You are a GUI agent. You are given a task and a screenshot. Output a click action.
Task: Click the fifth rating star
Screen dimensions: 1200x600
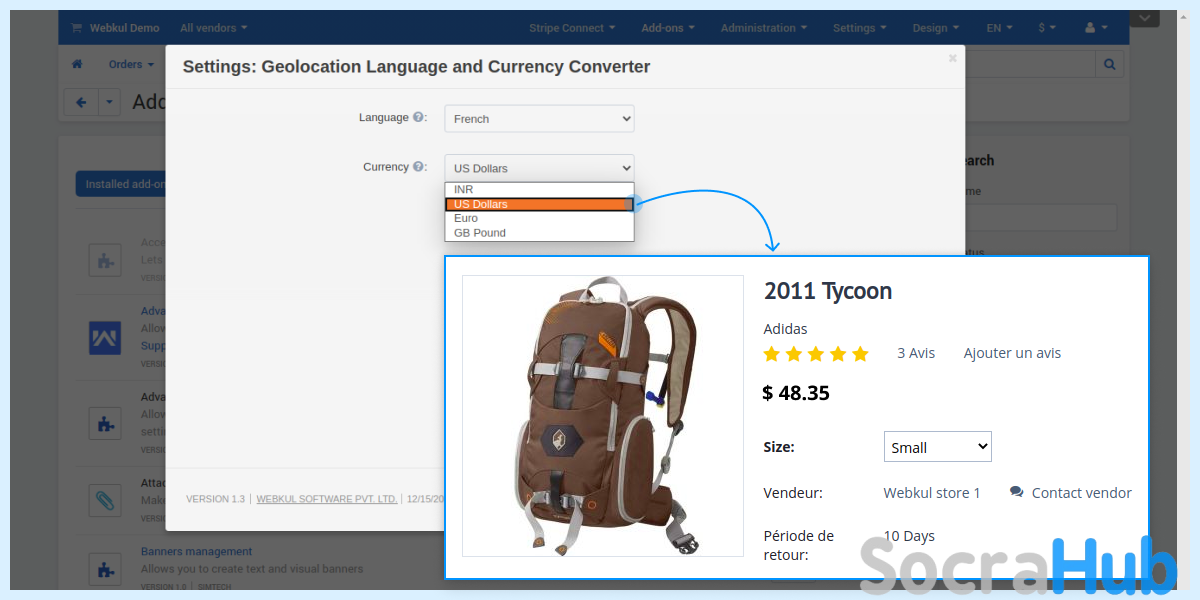[x=860, y=354]
